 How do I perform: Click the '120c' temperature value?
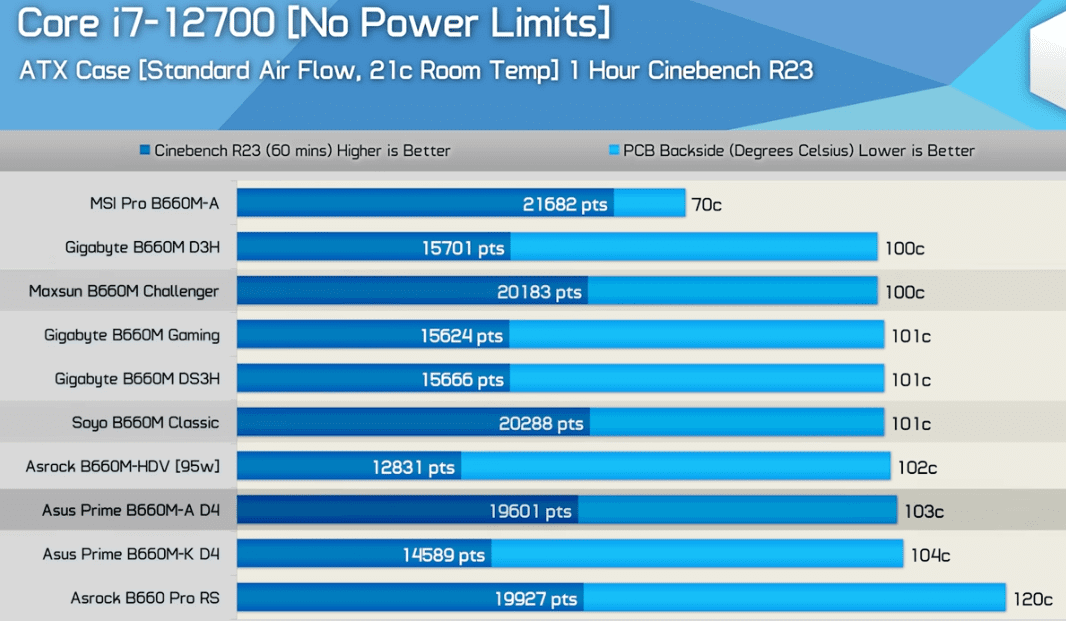pos(1033,599)
